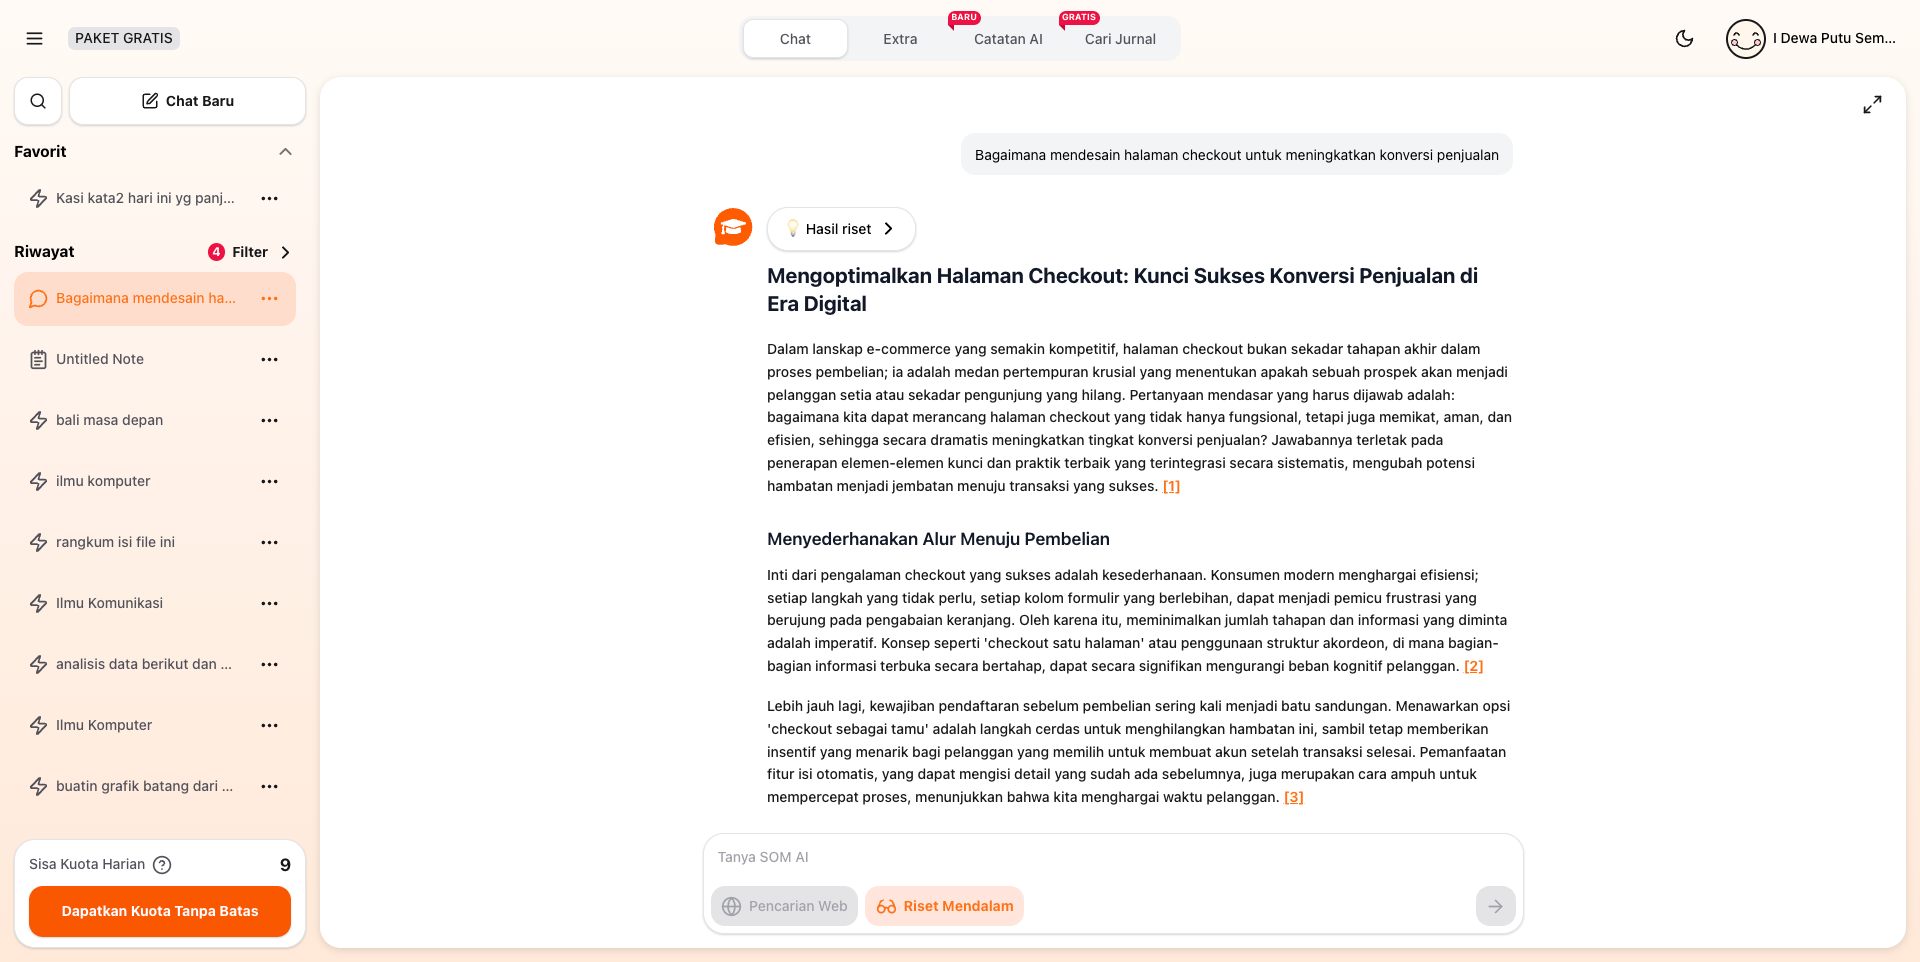Open options for 'Untitled Note' item
Image resolution: width=1920 pixels, height=962 pixels.
(x=269, y=360)
